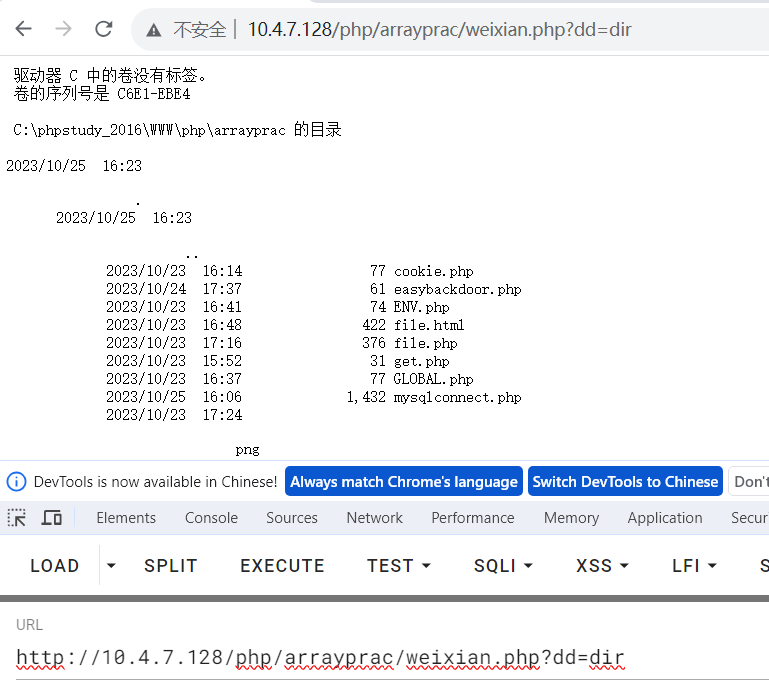
Task: Open the LFI dropdown menu
Action: pos(694,566)
